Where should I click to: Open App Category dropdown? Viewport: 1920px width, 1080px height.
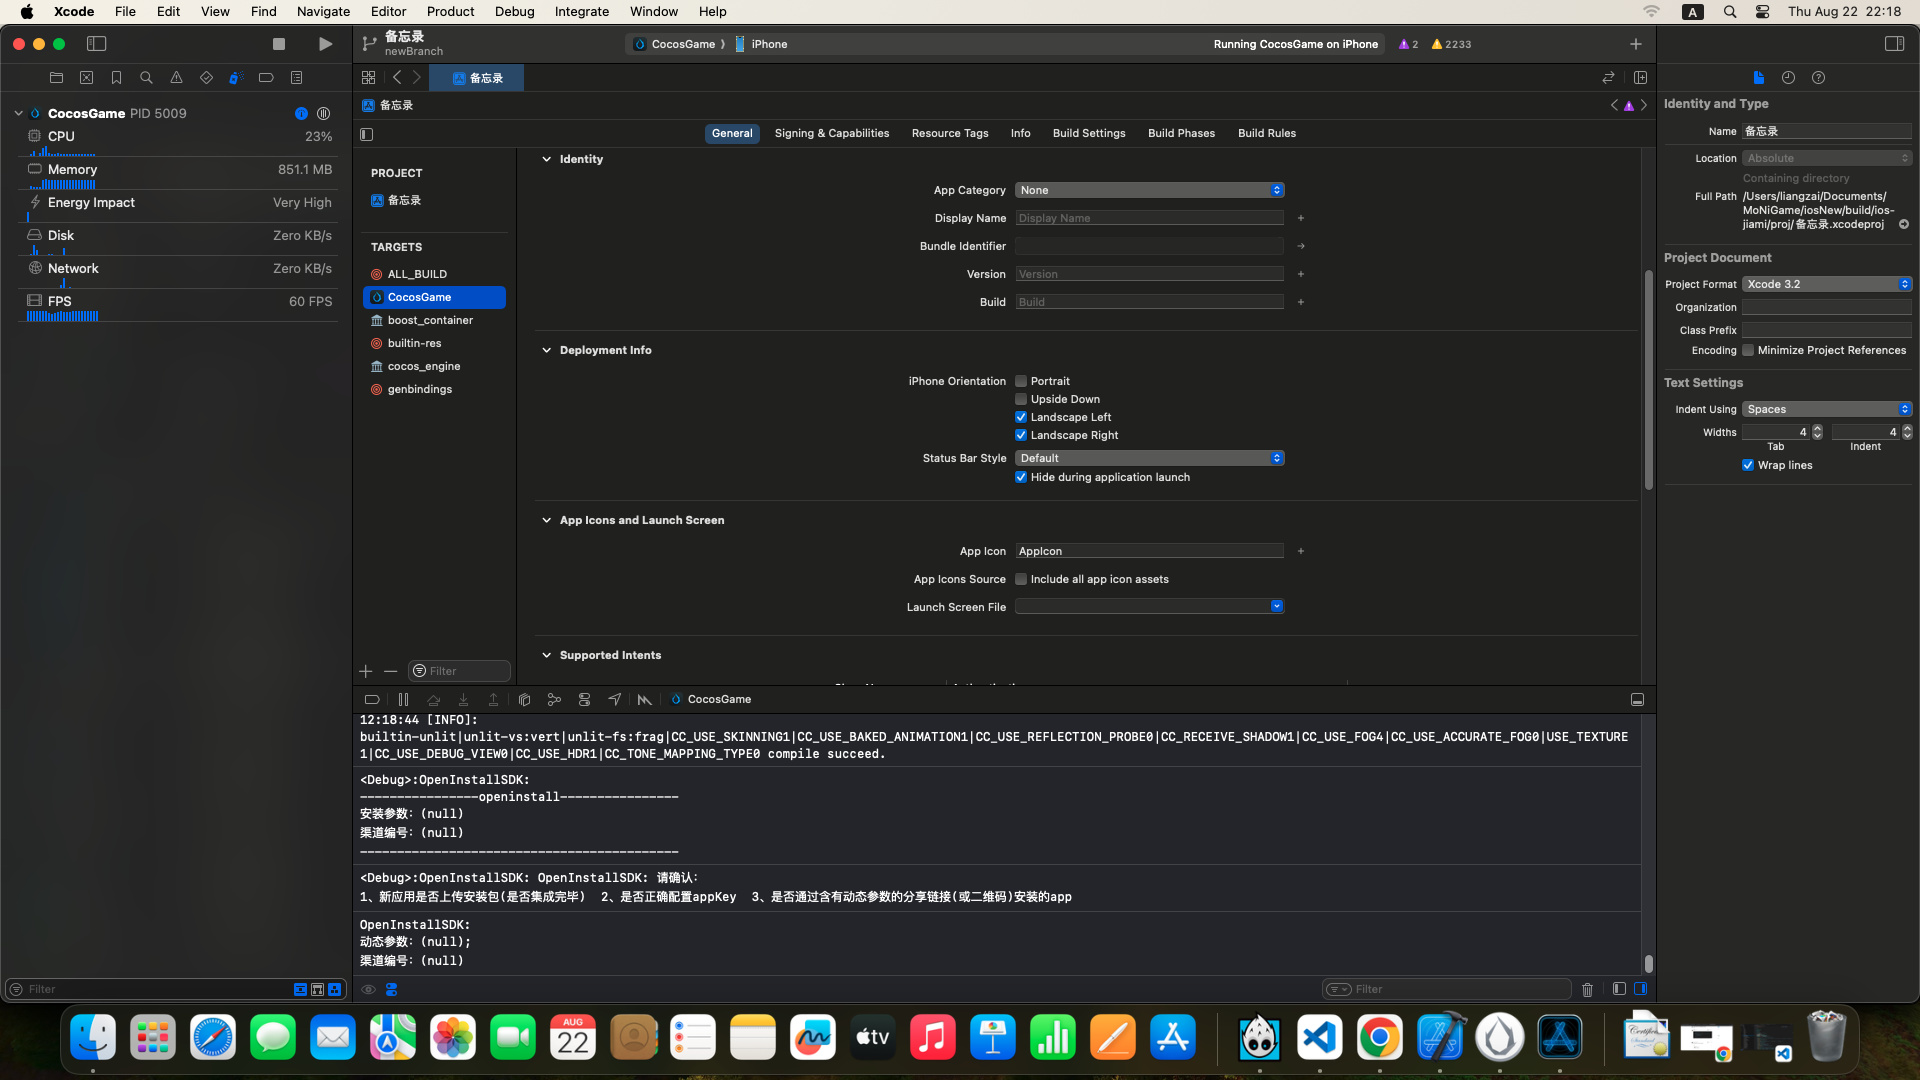click(1149, 190)
